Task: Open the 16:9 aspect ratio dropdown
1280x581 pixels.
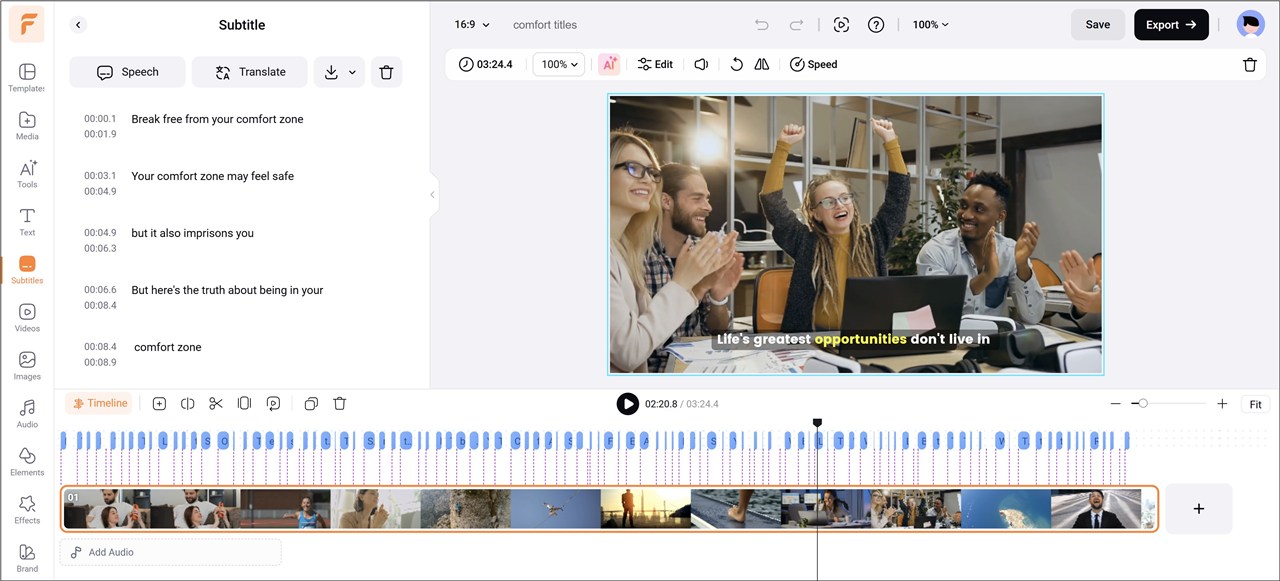Action: click(472, 25)
